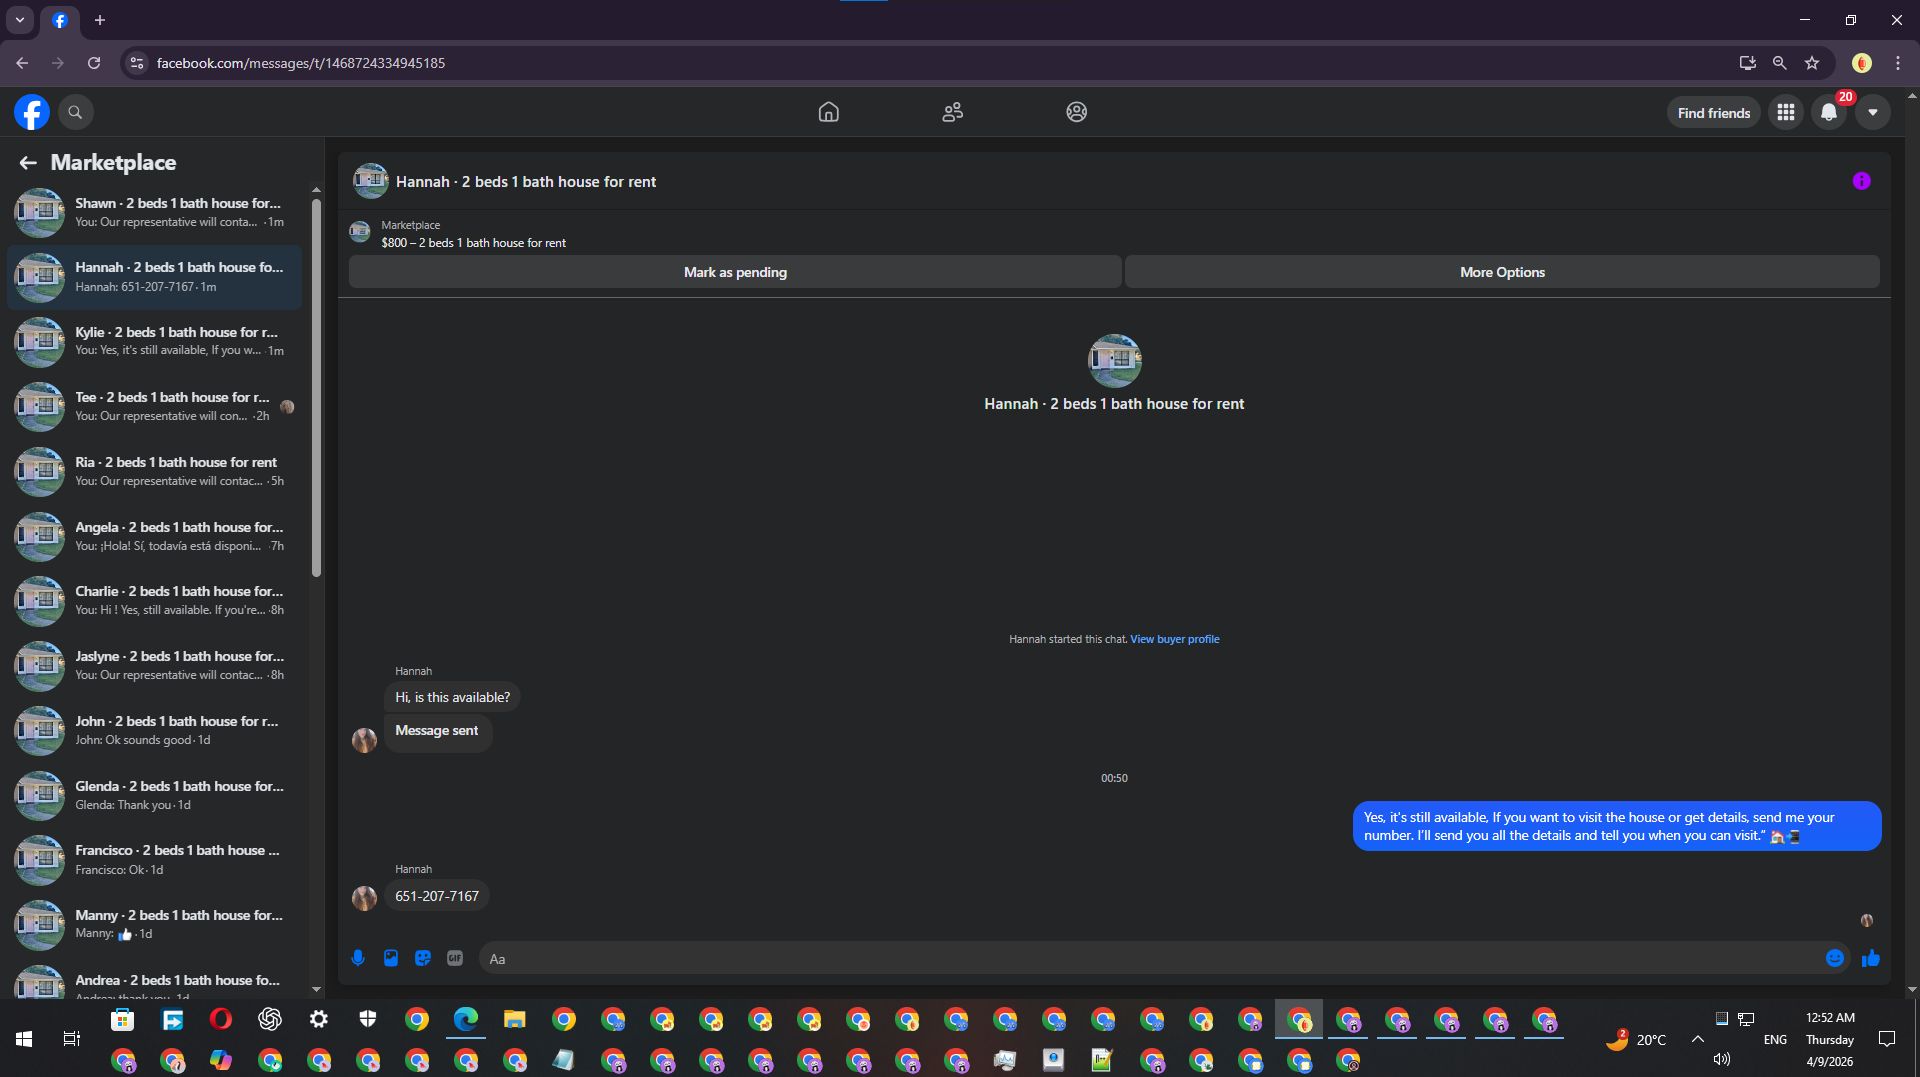The image size is (1920, 1077).
Task: Open Task View on the taskbar
Action: [72, 1039]
